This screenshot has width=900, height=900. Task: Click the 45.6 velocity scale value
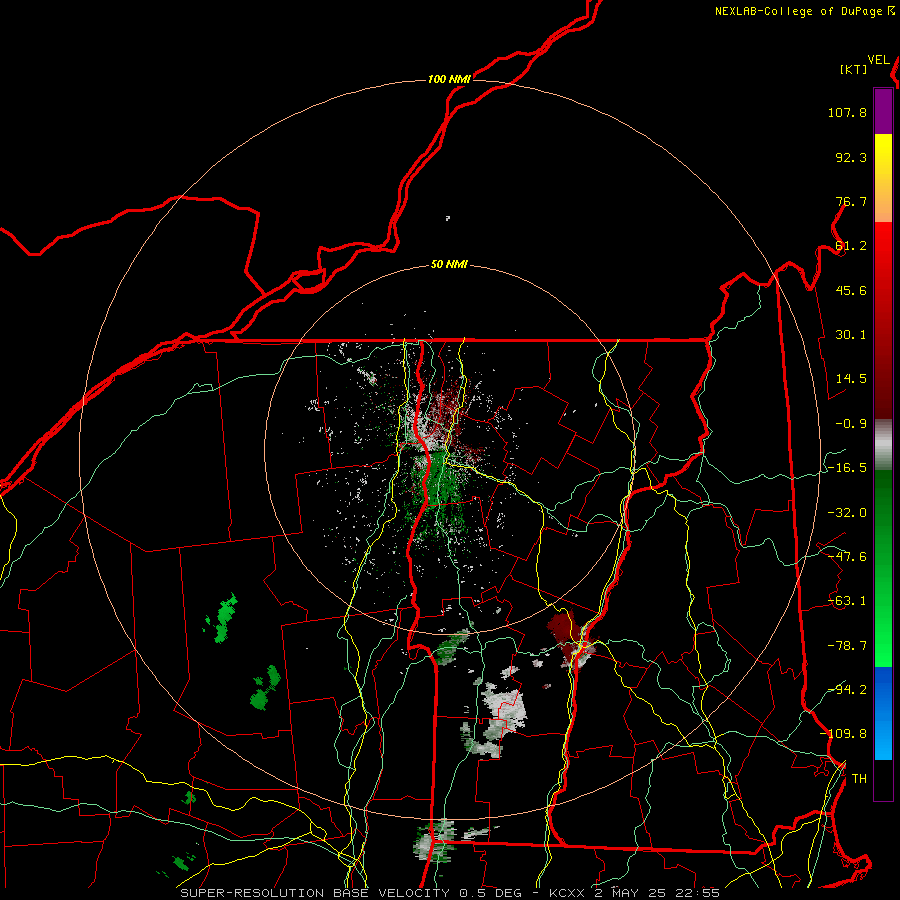(x=851, y=290)
